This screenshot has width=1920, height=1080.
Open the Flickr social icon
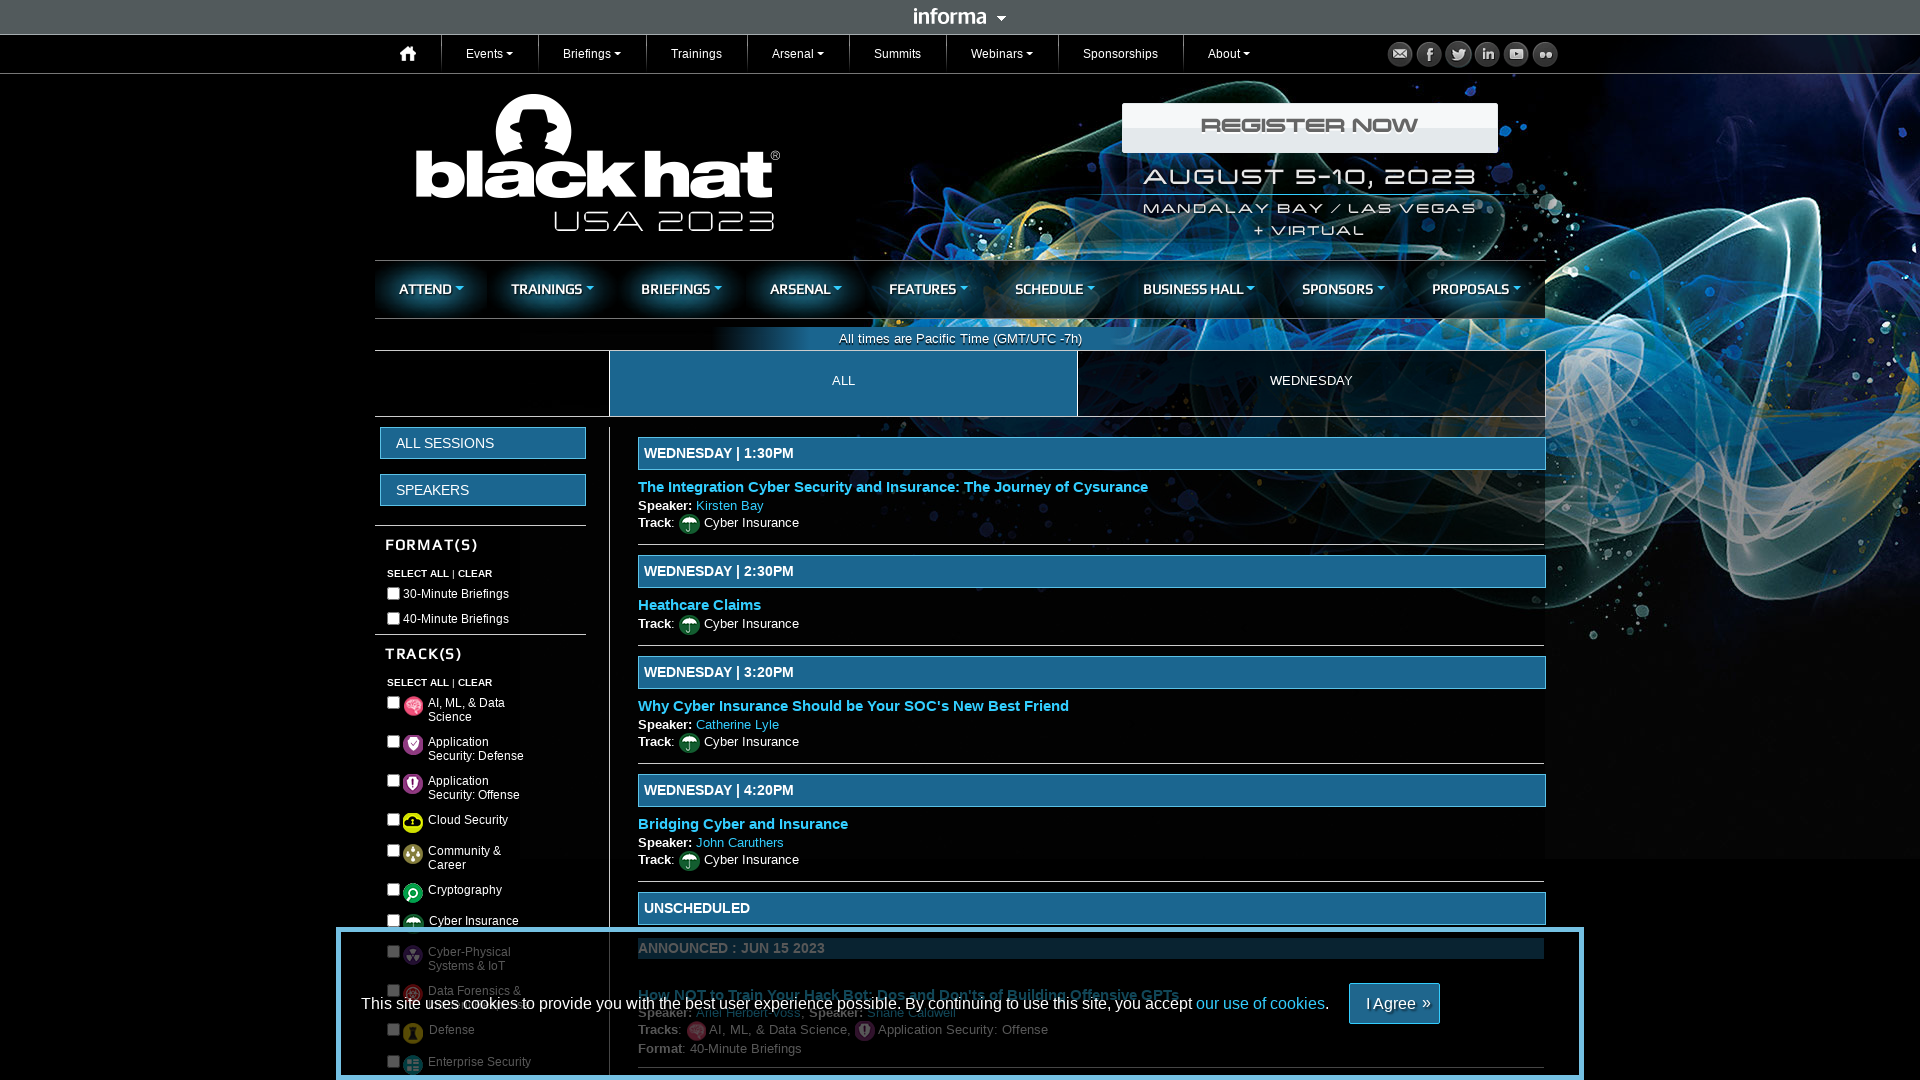(1545, 54)
